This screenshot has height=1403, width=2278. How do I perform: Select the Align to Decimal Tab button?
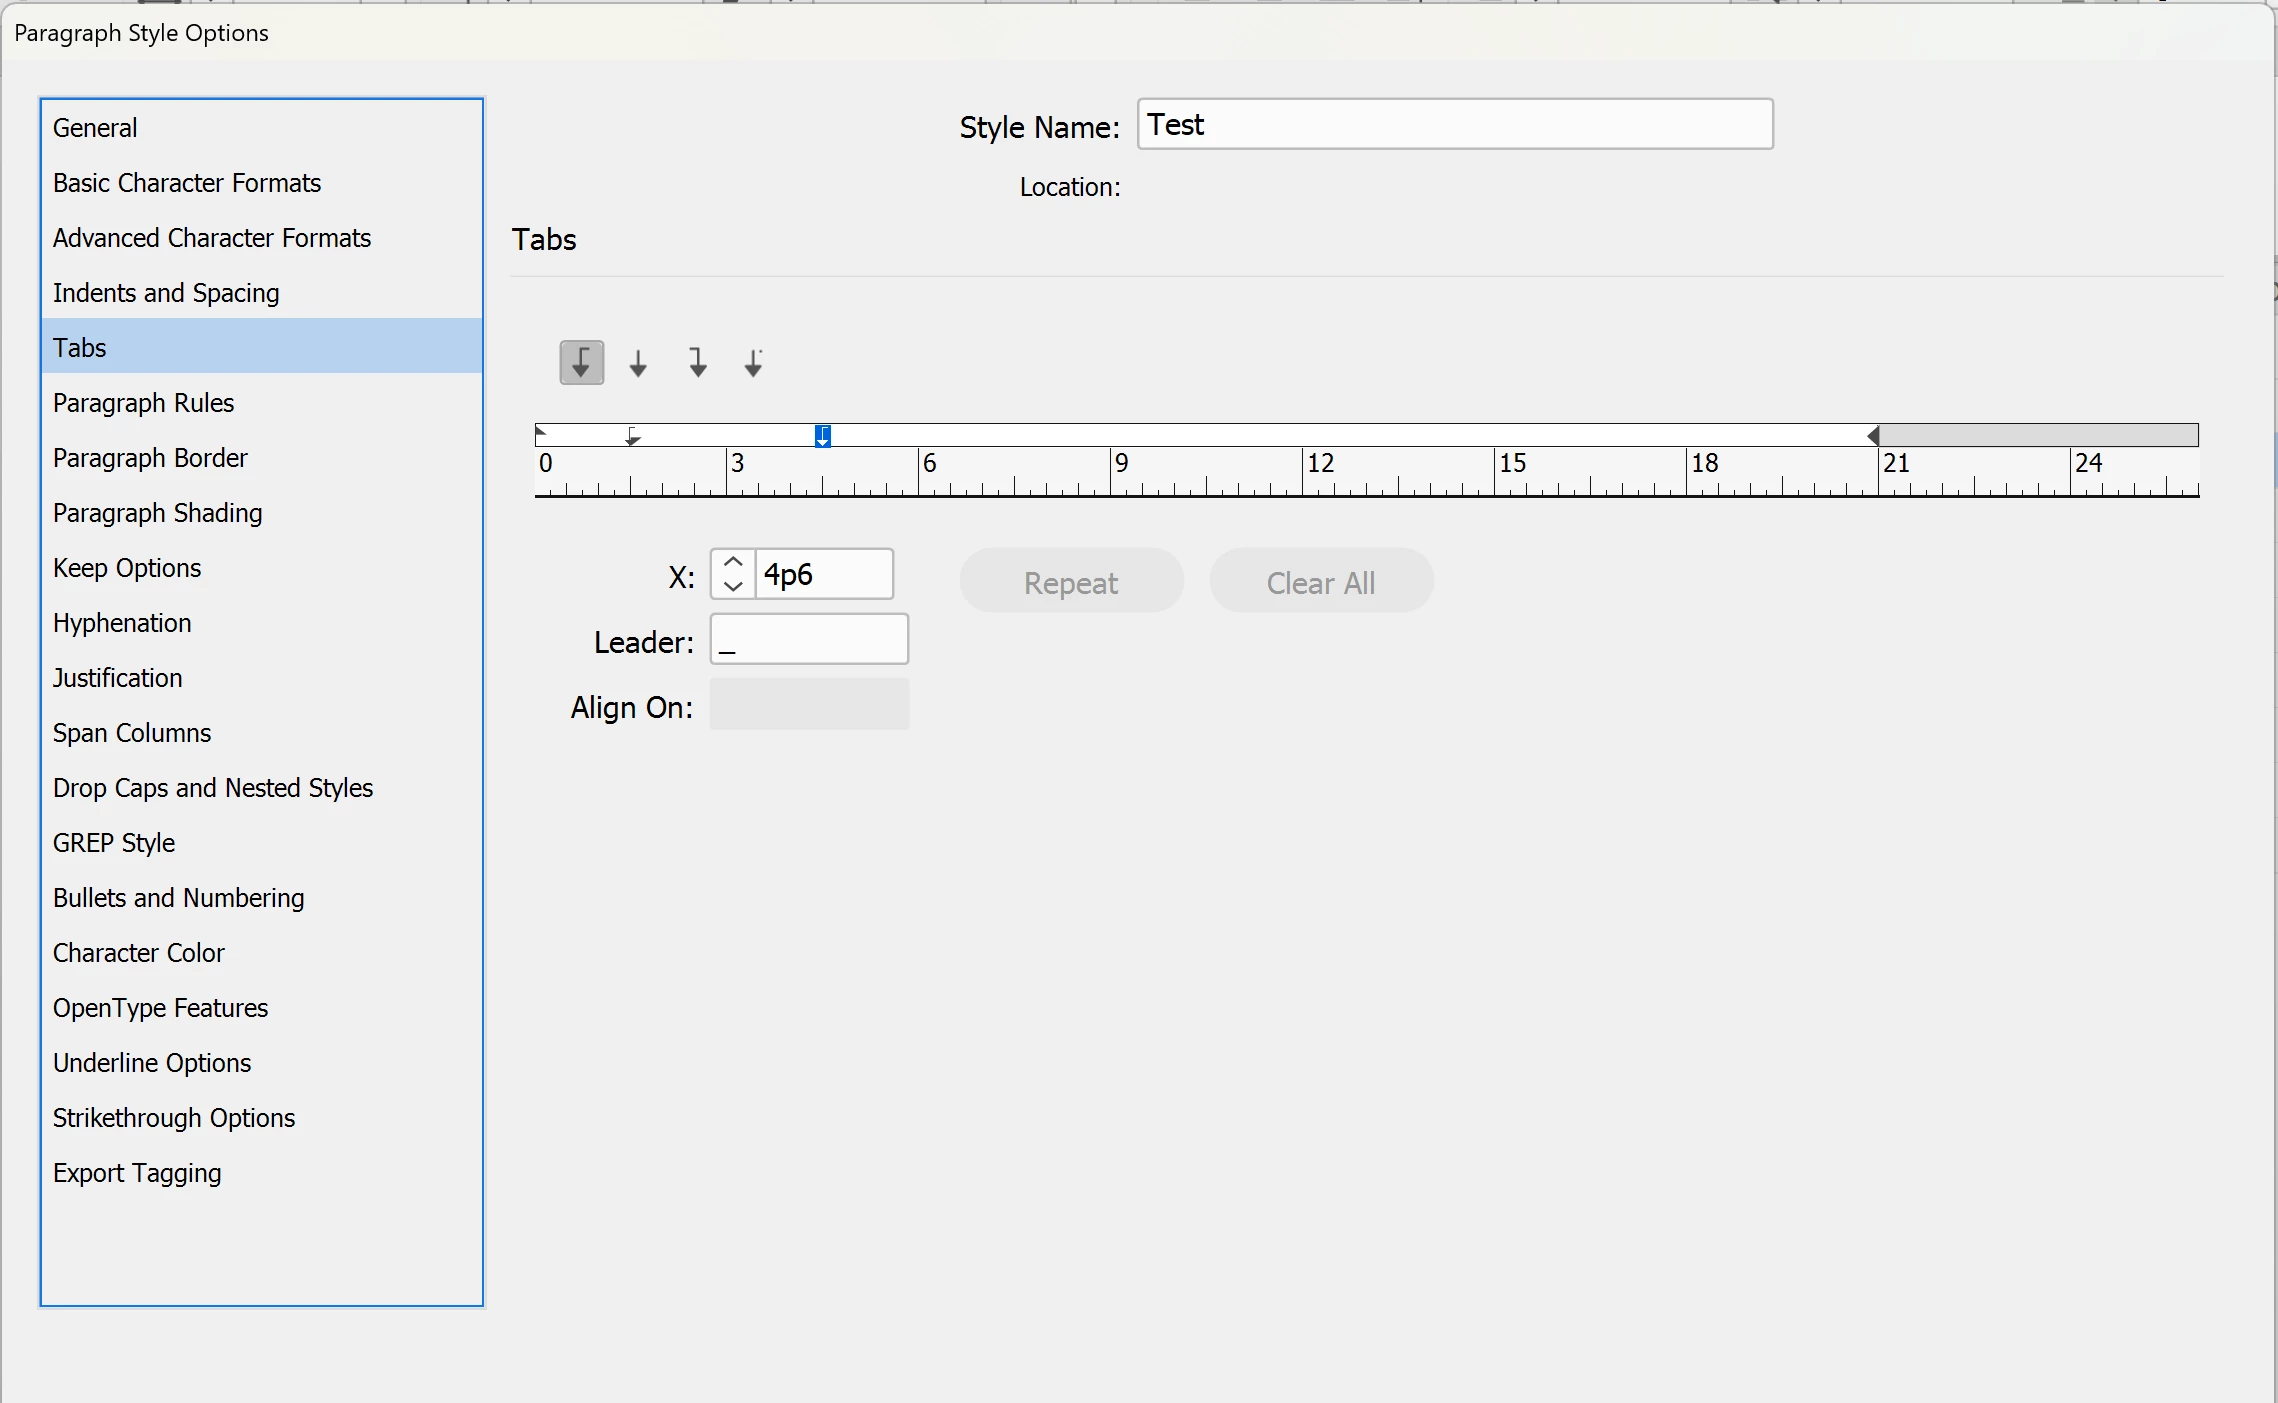point(754,363)
